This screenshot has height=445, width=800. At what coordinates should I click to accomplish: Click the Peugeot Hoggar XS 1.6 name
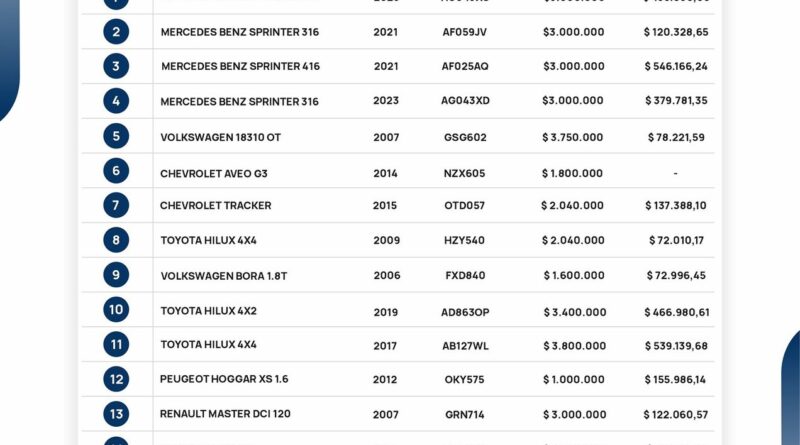coord(224,379)
